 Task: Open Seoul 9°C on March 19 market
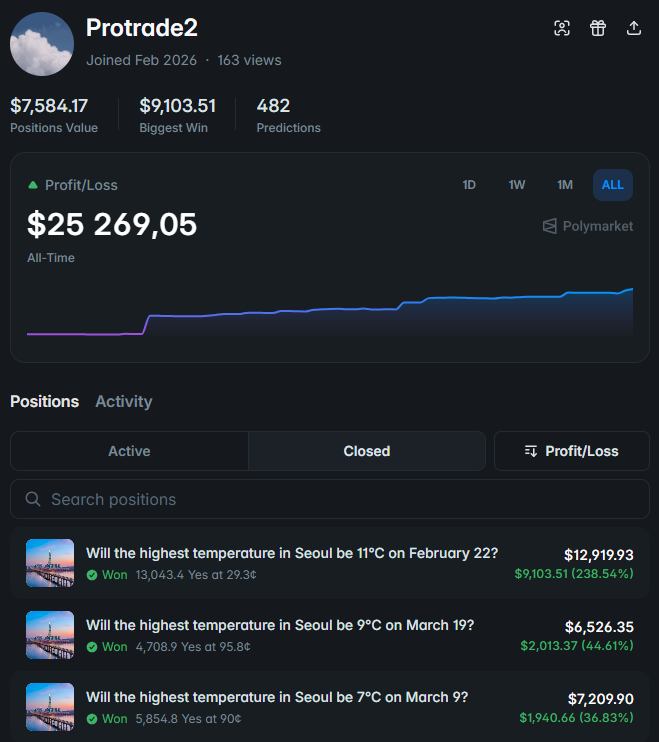click(280, 625)
